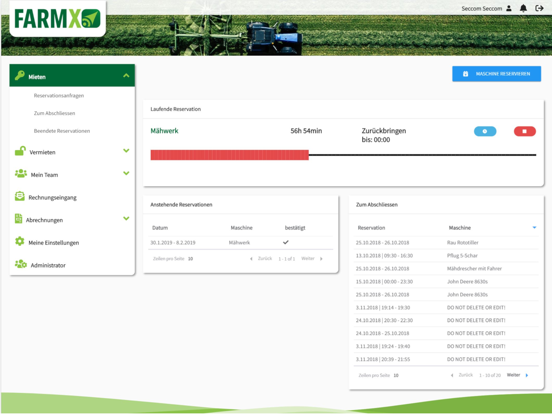Select upcoming reservation 30.1.2019 - 8.2.2019

240,243
